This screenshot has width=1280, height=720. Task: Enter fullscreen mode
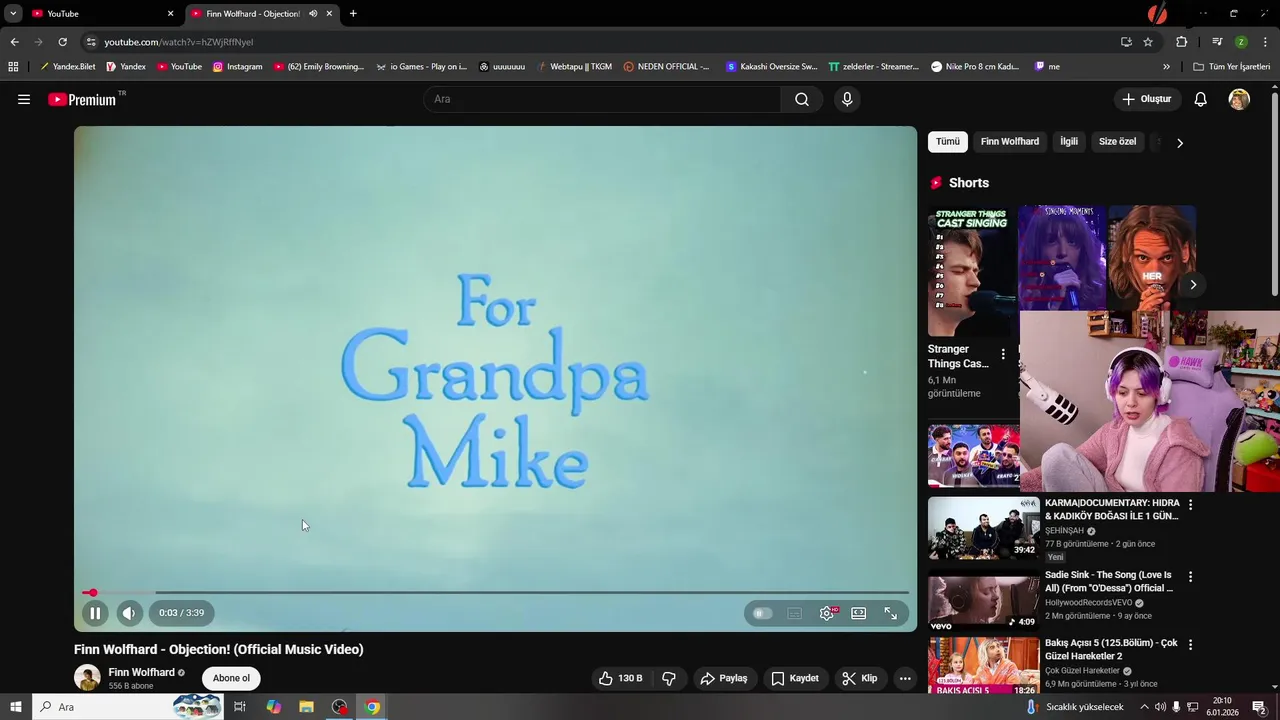[891, 613]
